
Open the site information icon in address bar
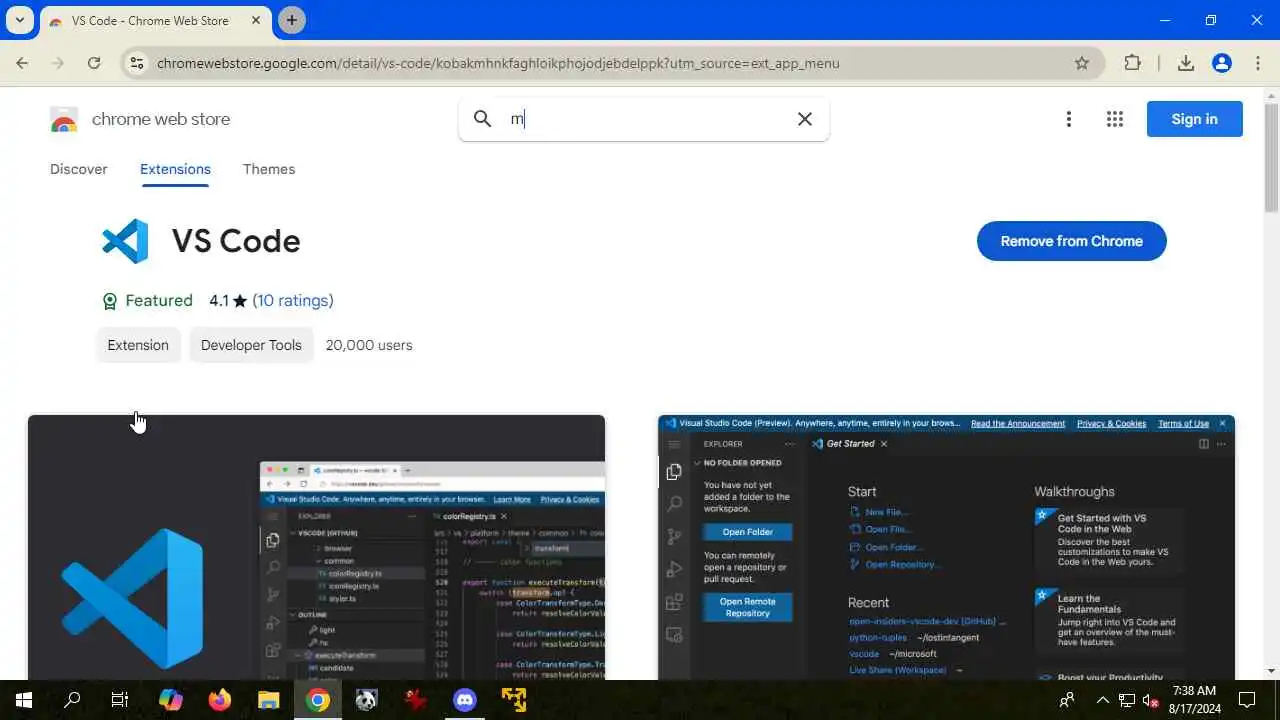(x=137, y=63)
